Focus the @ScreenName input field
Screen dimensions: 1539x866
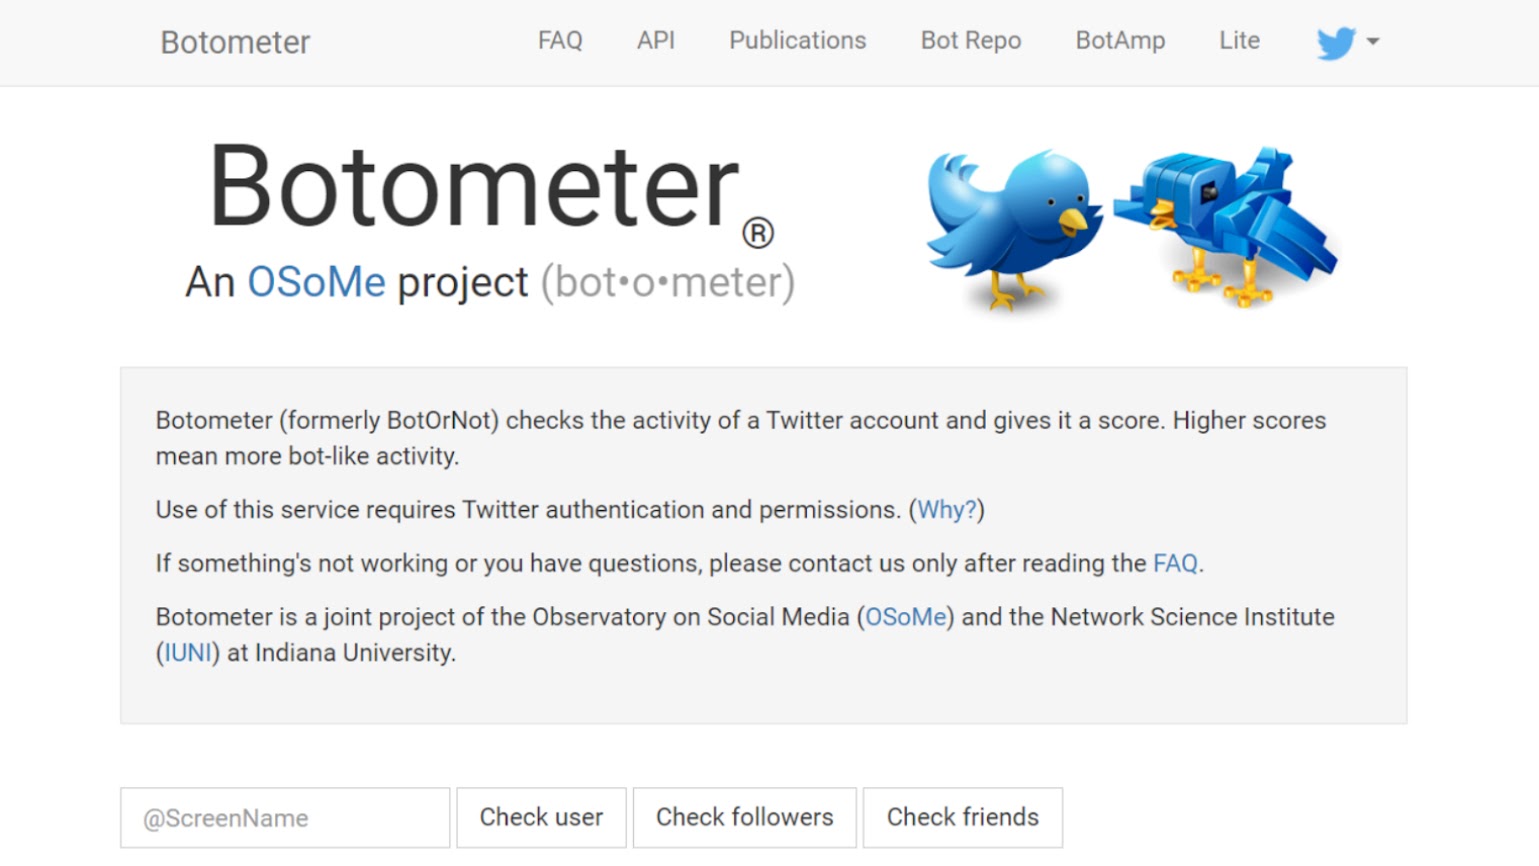point(285,818)
